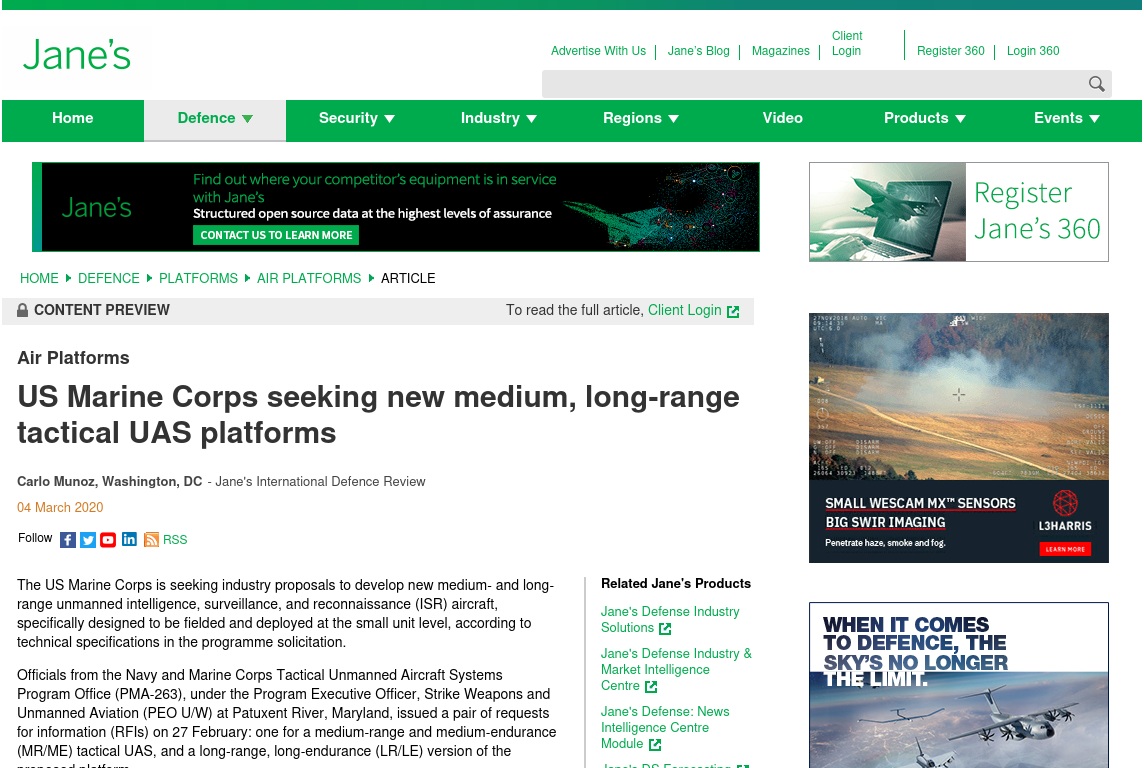The width and height of the screenshot is (1144, 768).
Task: Click external-link icon after News Intelligence Centre Module
Action: click(x=655, y=745)
